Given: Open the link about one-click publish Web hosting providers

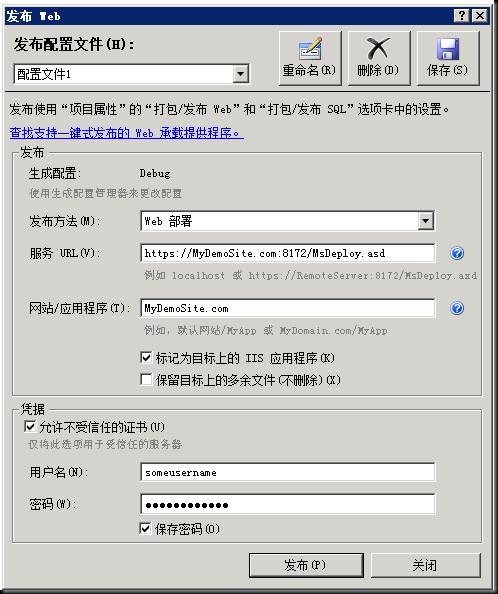Looking at the screenshot, I should tap(126, 133).
